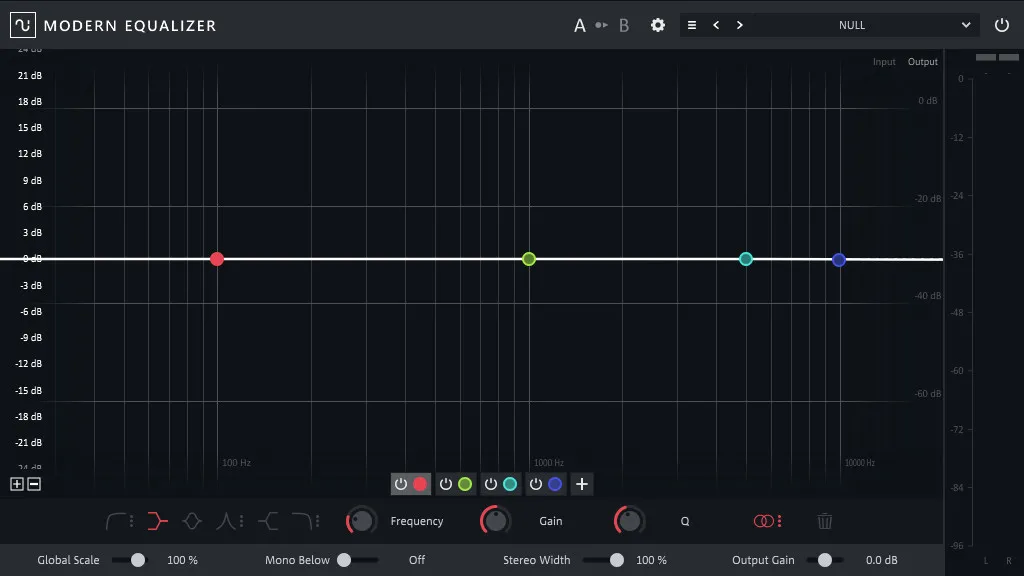Click the Modern Equalizer logo icon

[x=23, y=25]
